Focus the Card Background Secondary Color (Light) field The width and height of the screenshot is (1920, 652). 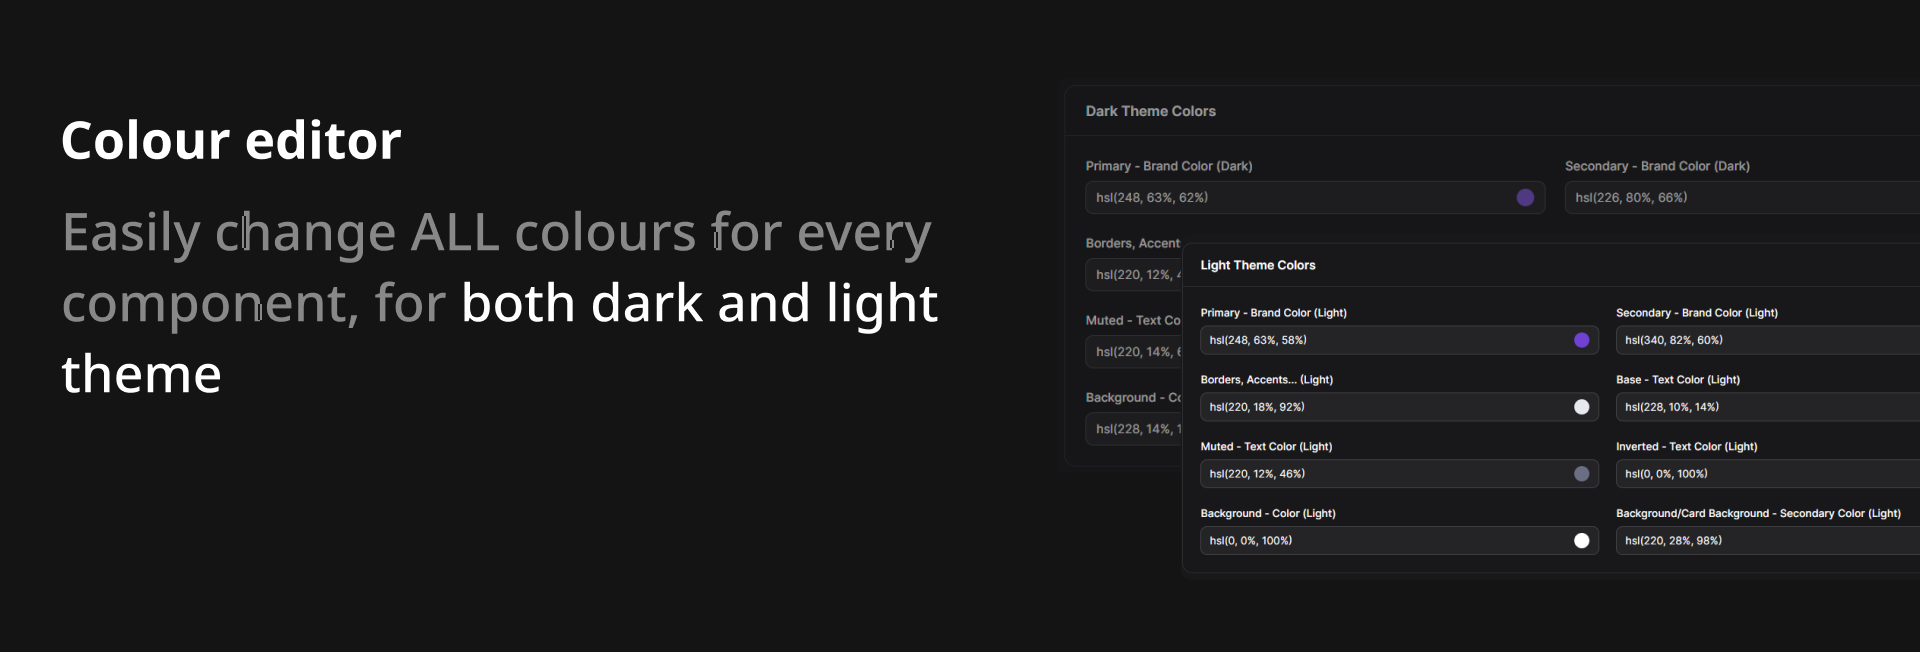tap(1766, 541)
